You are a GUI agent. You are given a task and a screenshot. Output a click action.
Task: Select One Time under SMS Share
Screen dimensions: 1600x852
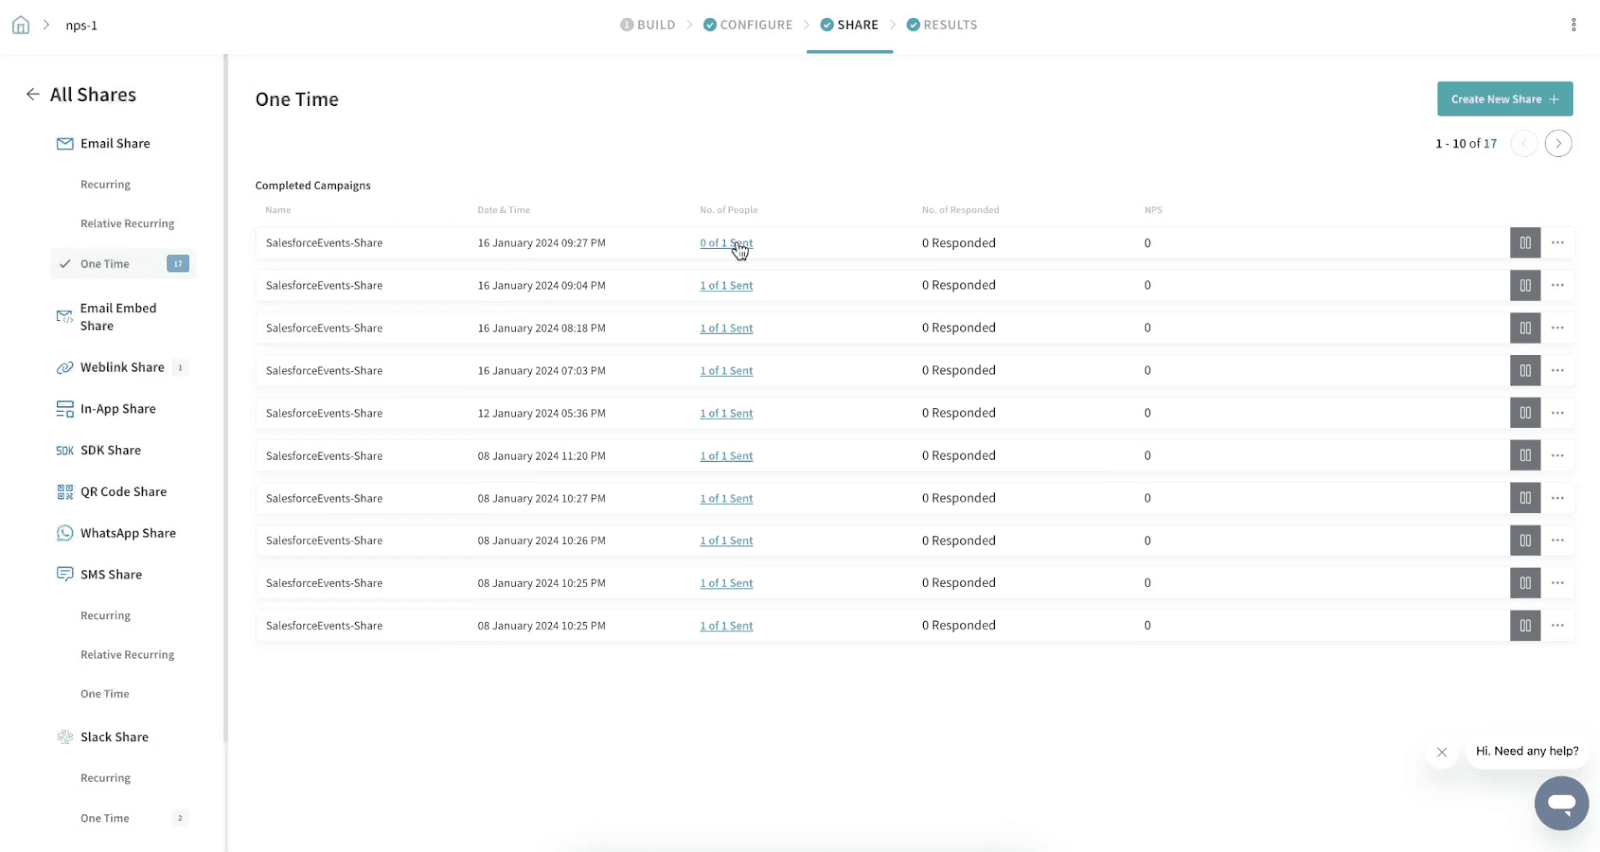[105, 694]
